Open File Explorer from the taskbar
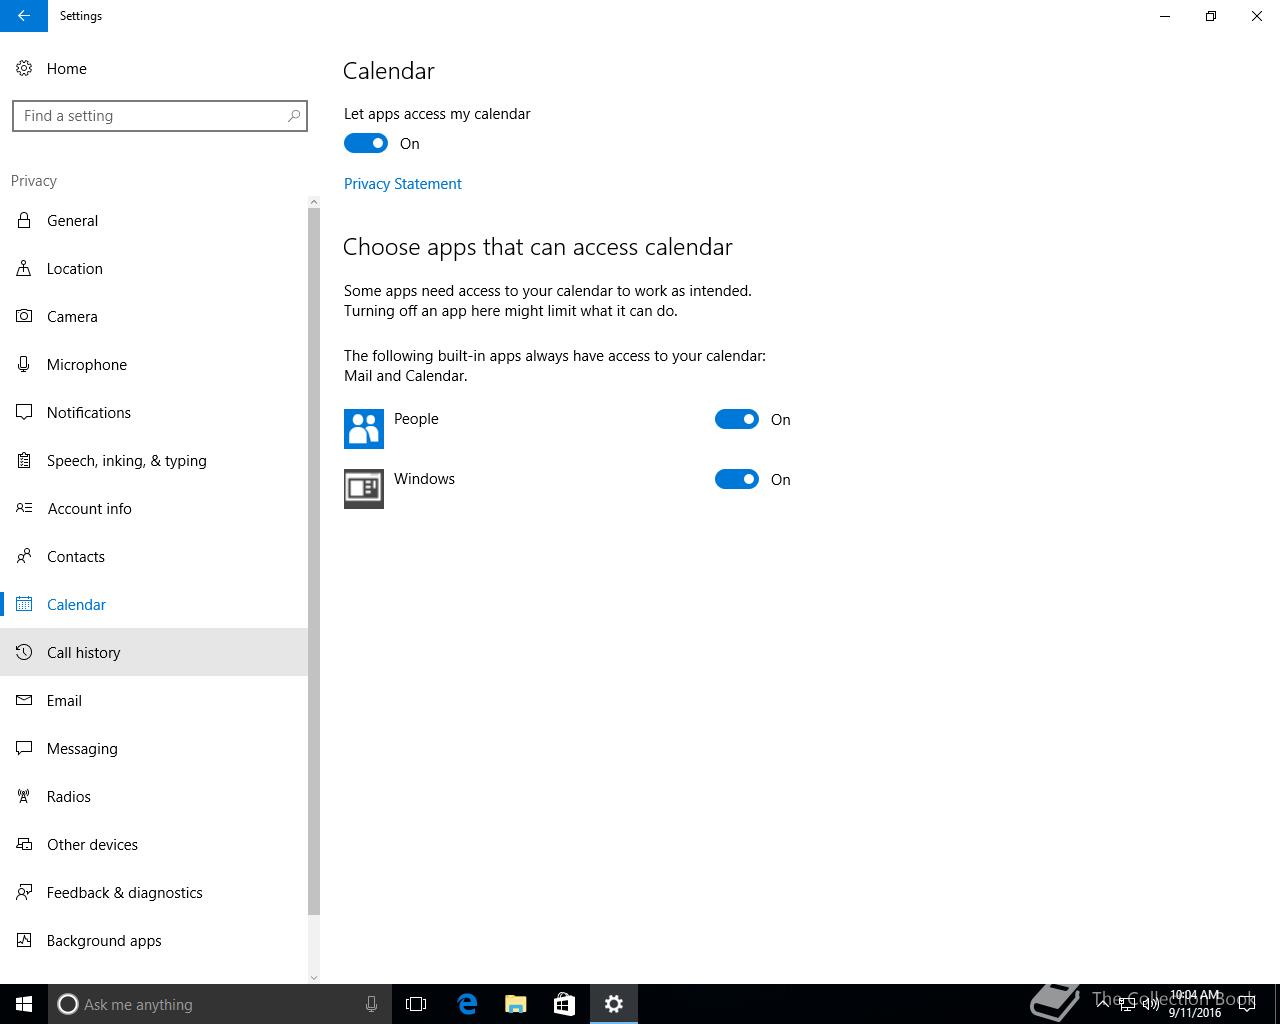The width and height of the screenshot is (1280, 1024). coord(516,1004)
